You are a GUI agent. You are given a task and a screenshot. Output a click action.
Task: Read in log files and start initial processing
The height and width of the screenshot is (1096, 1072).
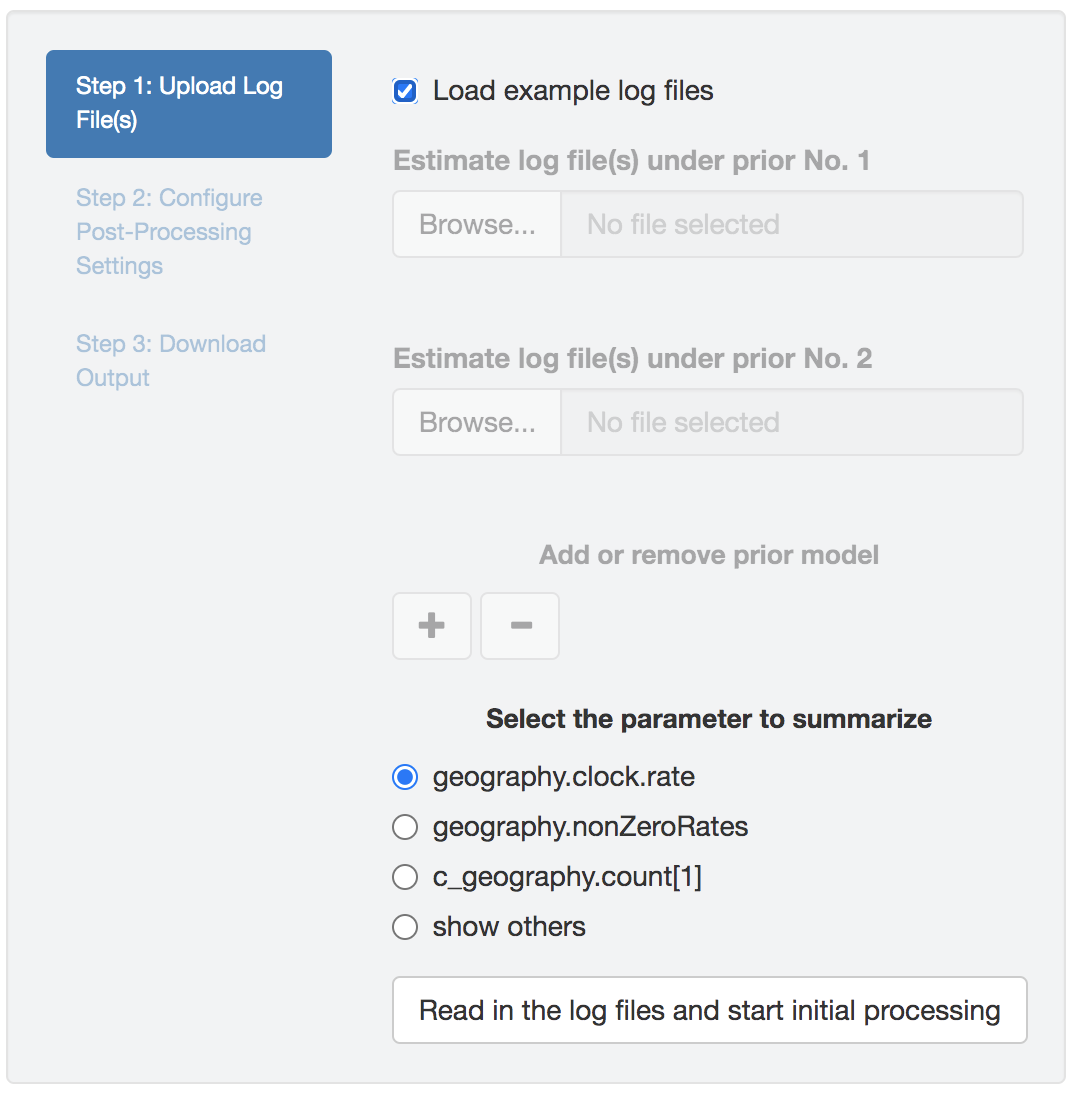point(709,1010)
